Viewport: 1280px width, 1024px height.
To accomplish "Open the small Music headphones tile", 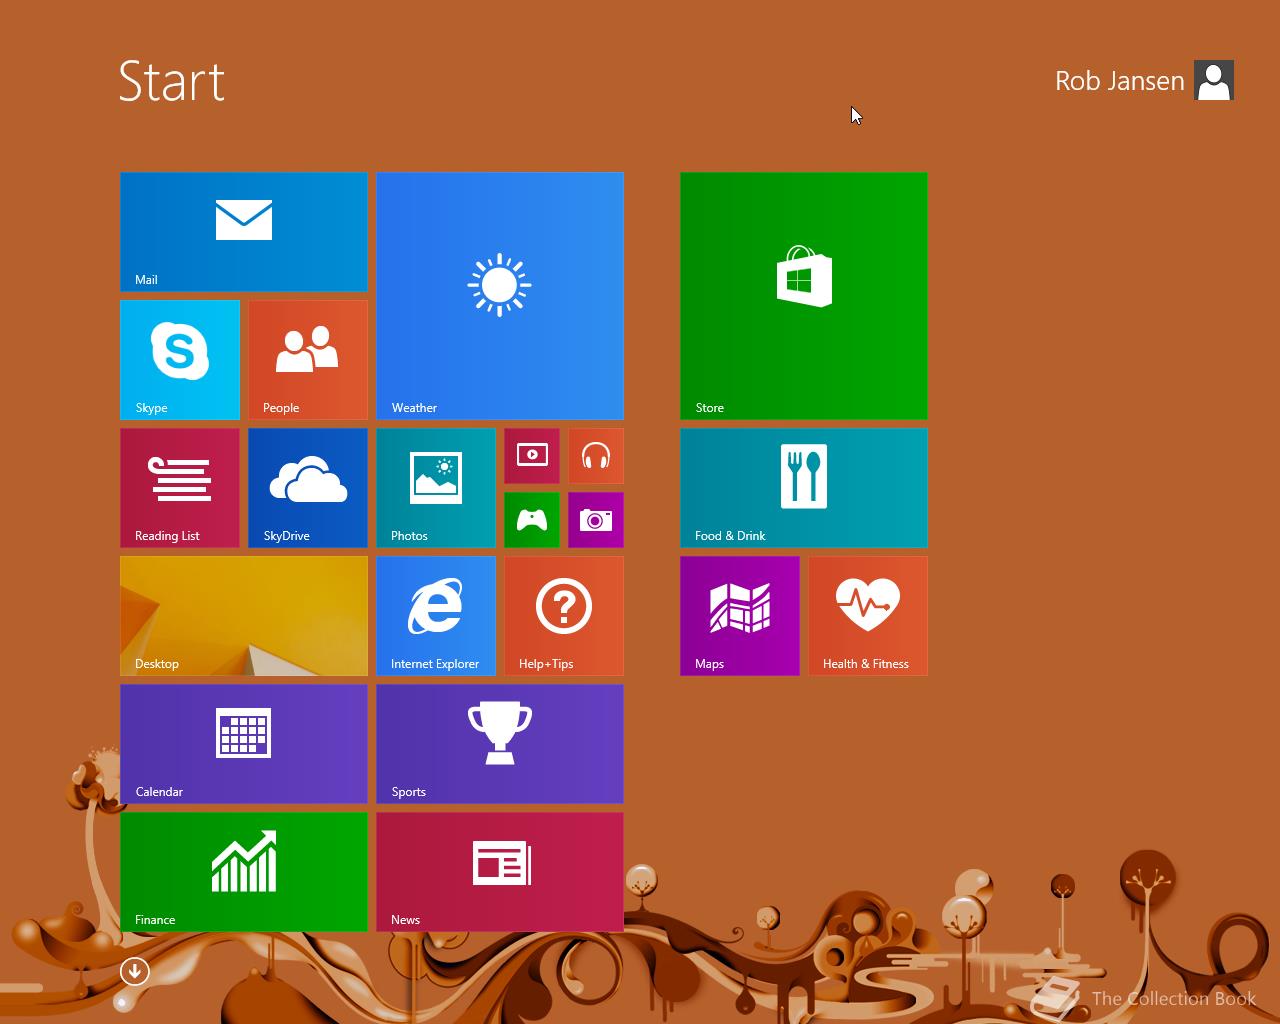I will click(x=596, y=456).
